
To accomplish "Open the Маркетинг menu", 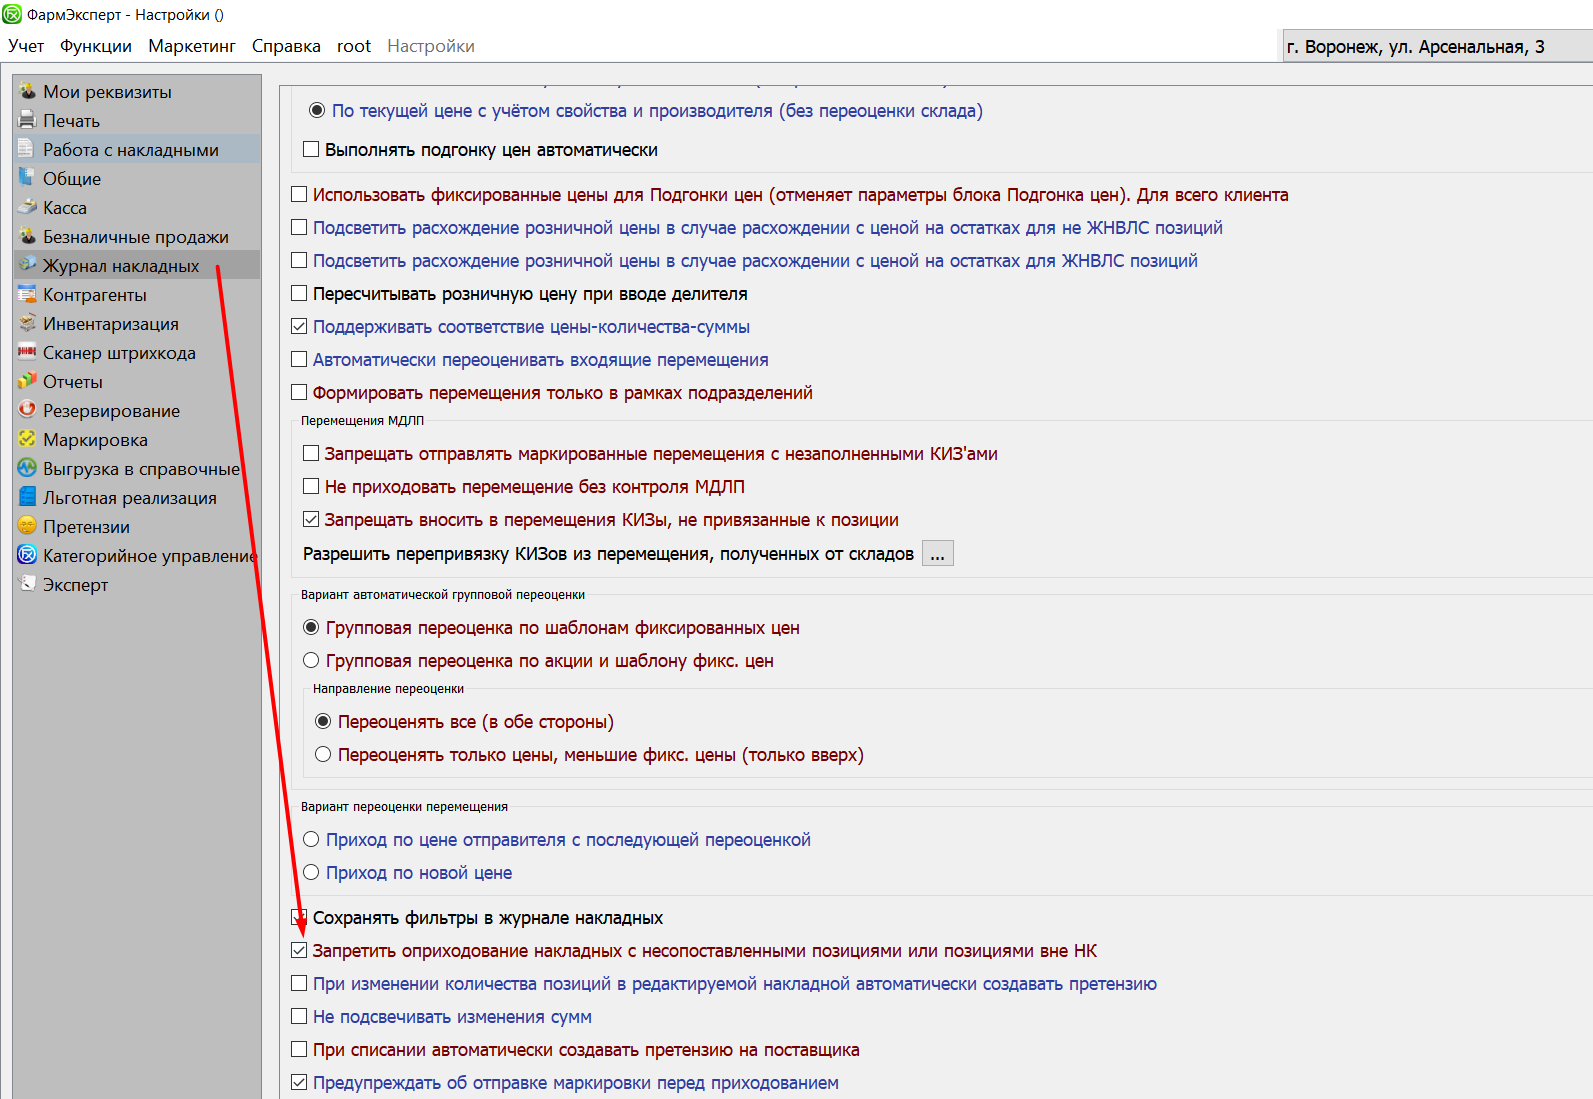I will click(x=192, y=46).
